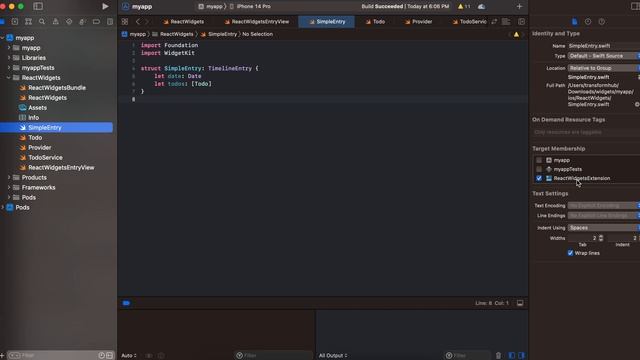The image size is (640, 360).
Task: Click the Name field SimpleEntry.swift
Action: [x=604, y=46]
